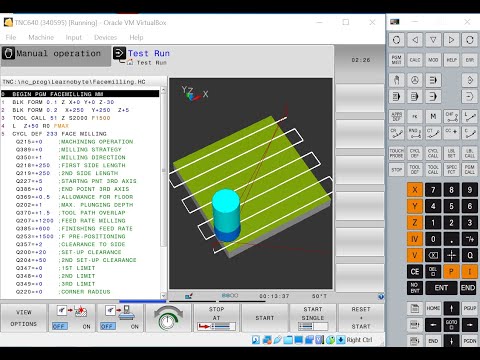
Task: Click the TOUCH PROBE key
Action: (x=396, y=153)
